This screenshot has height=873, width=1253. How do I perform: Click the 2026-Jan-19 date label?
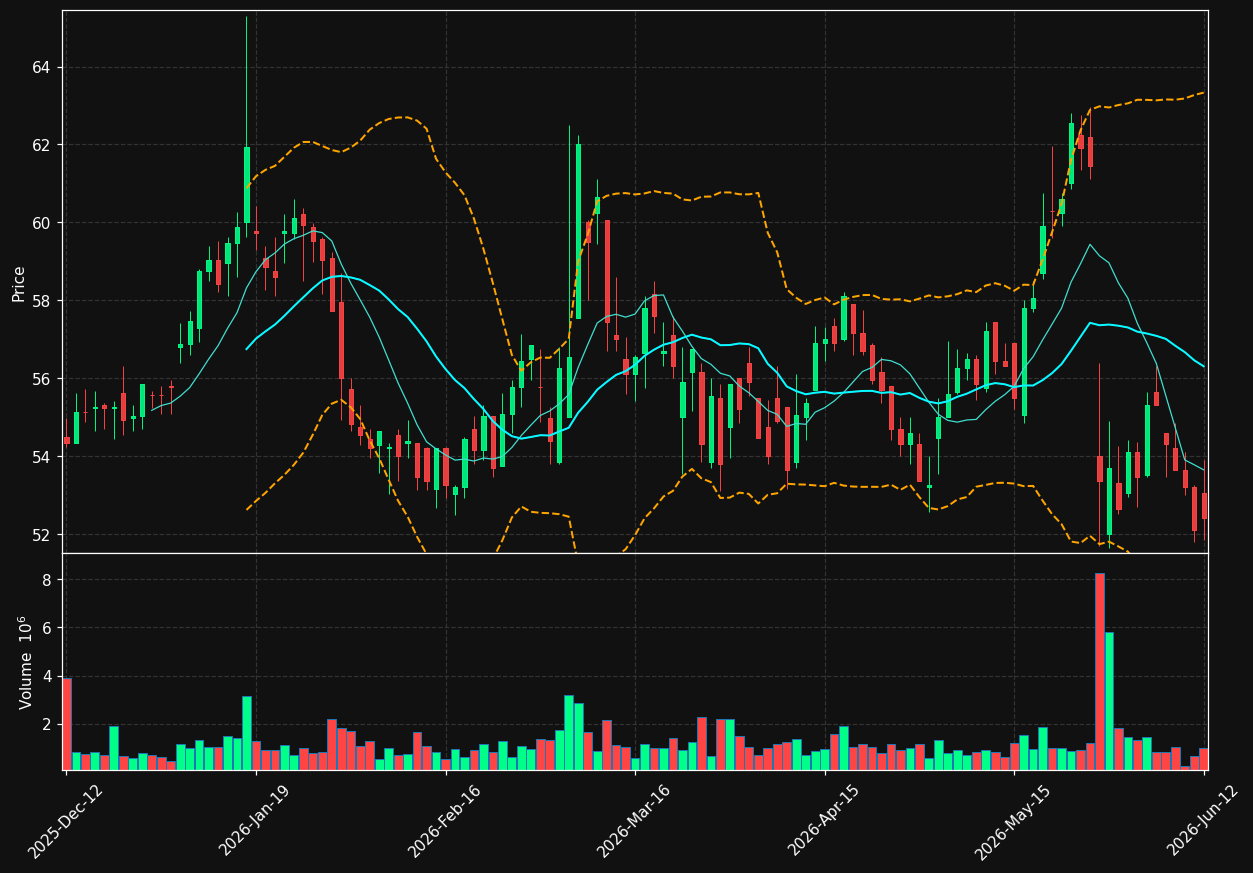(x=256, y=821)
